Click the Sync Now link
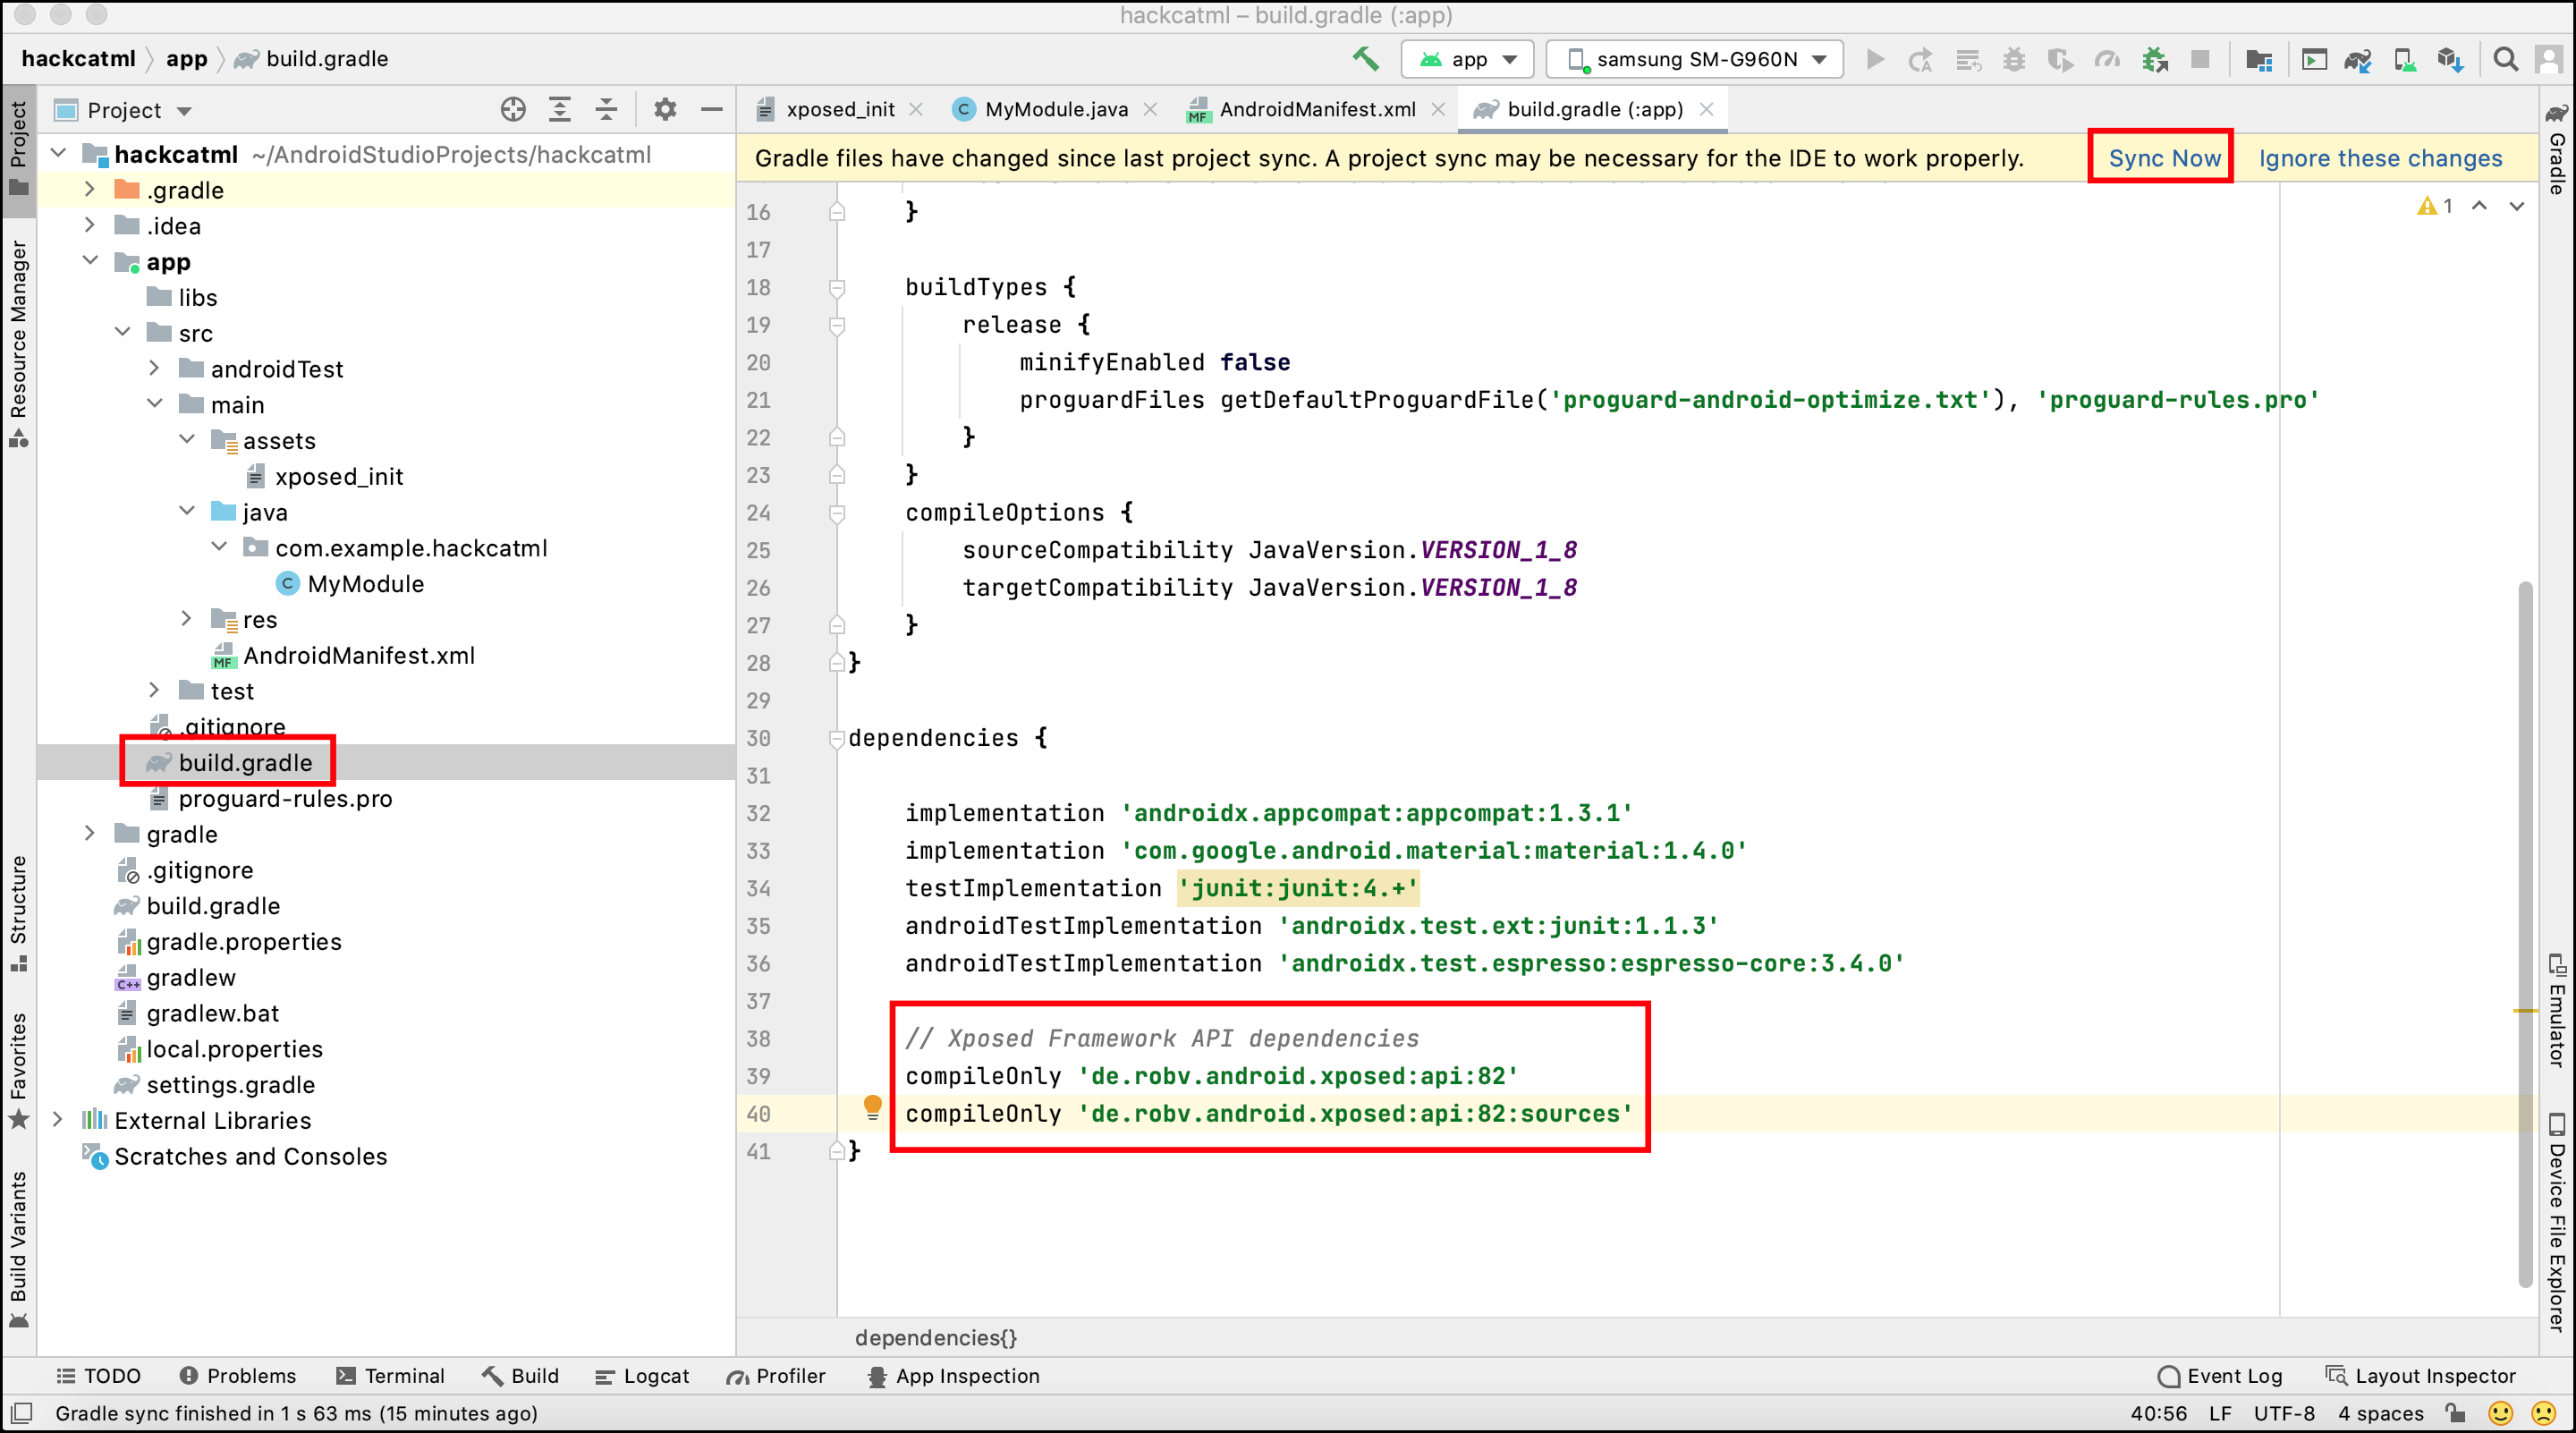2576x1433 pixels. pyautogui.click(x=2164, y=158)
